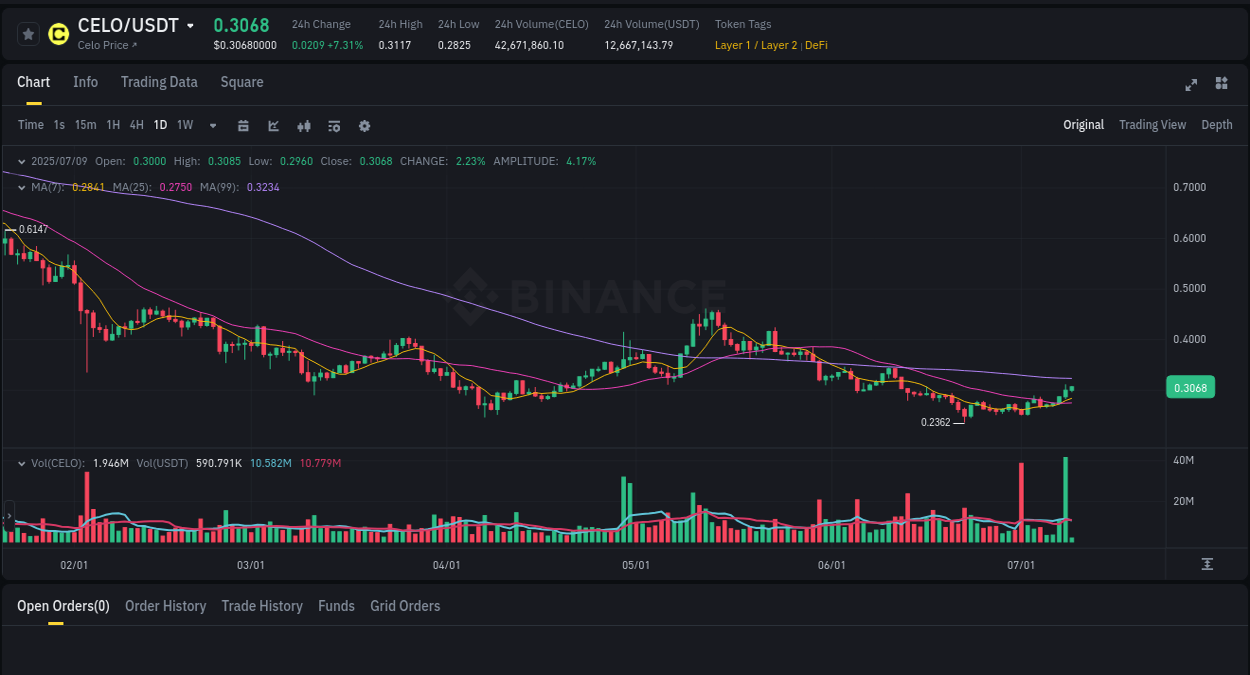Open the chart settings gear

point(363,125)
